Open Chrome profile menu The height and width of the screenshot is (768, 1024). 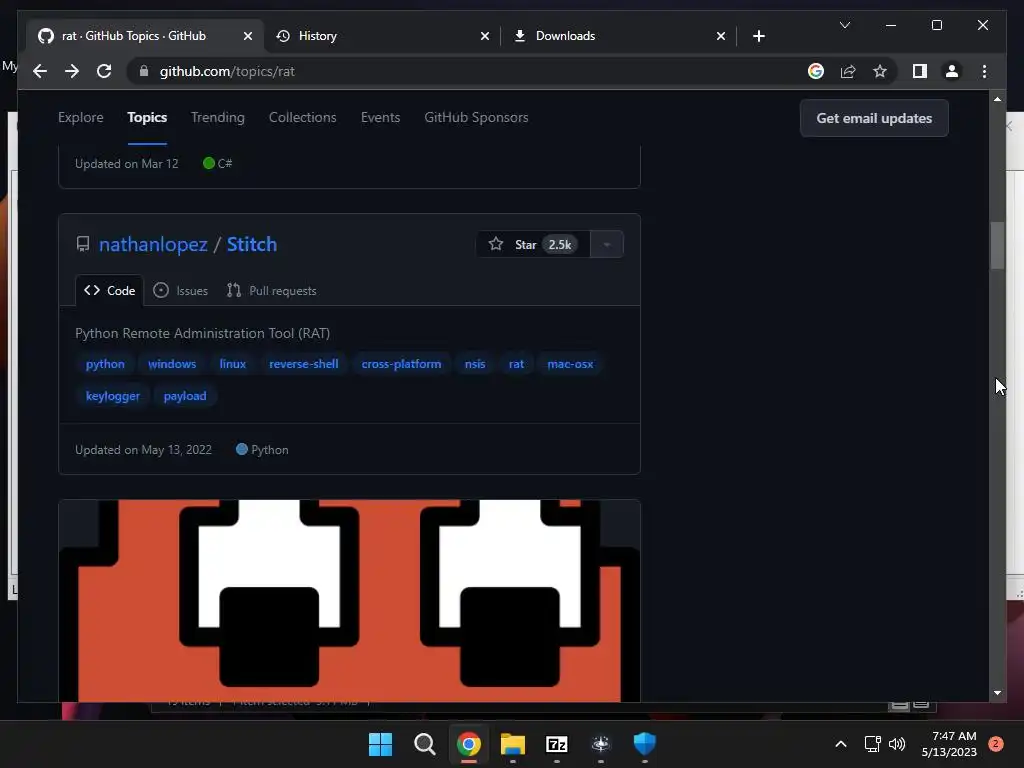pos(952,71)
